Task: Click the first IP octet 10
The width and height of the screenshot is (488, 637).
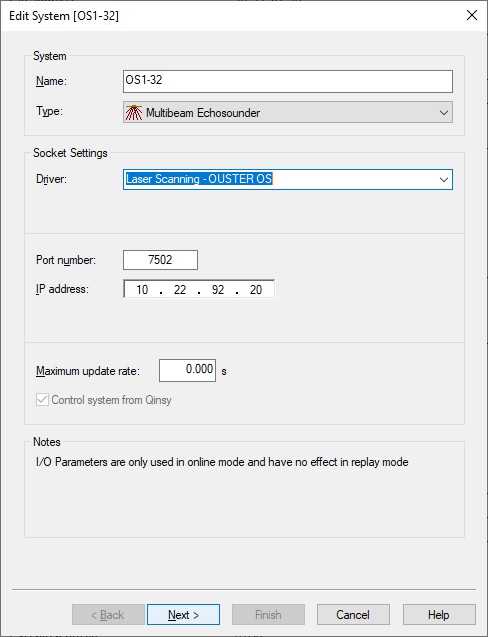Action: pyautogui.click(x=142, y=290)
